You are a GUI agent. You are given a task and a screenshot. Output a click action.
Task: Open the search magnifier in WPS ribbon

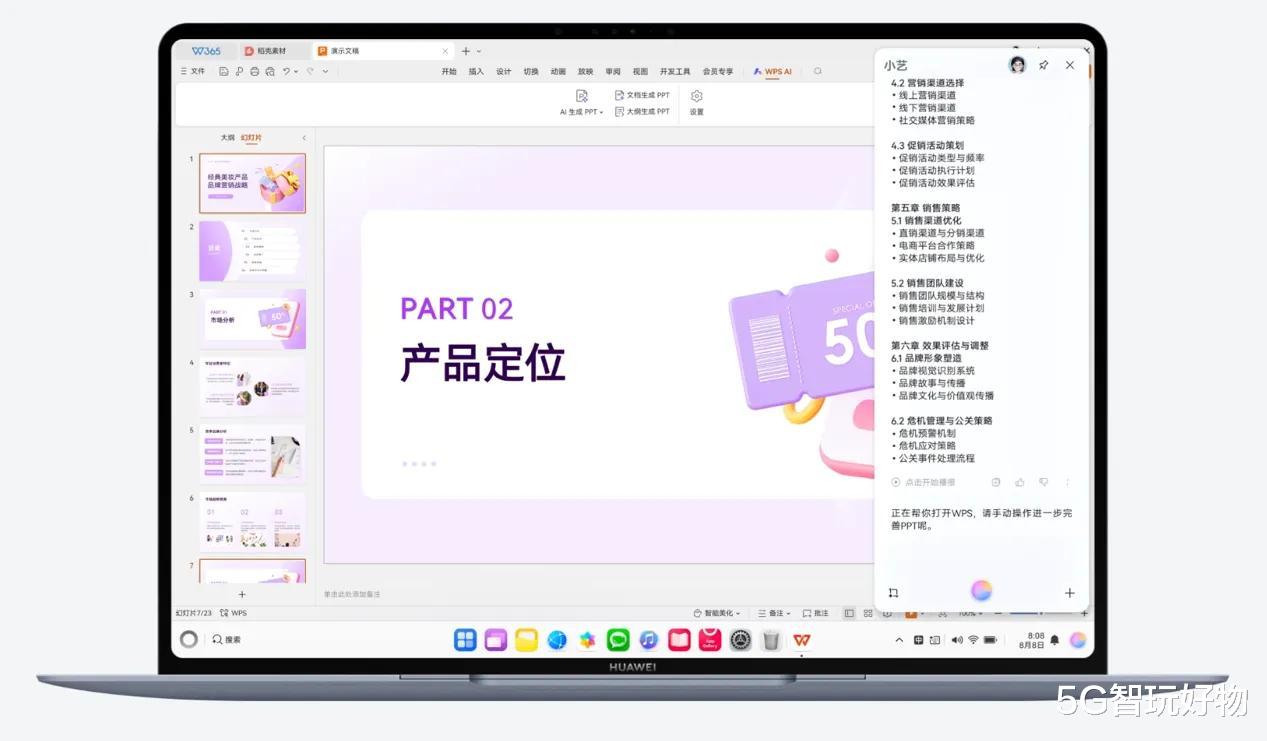click(817, 71)
